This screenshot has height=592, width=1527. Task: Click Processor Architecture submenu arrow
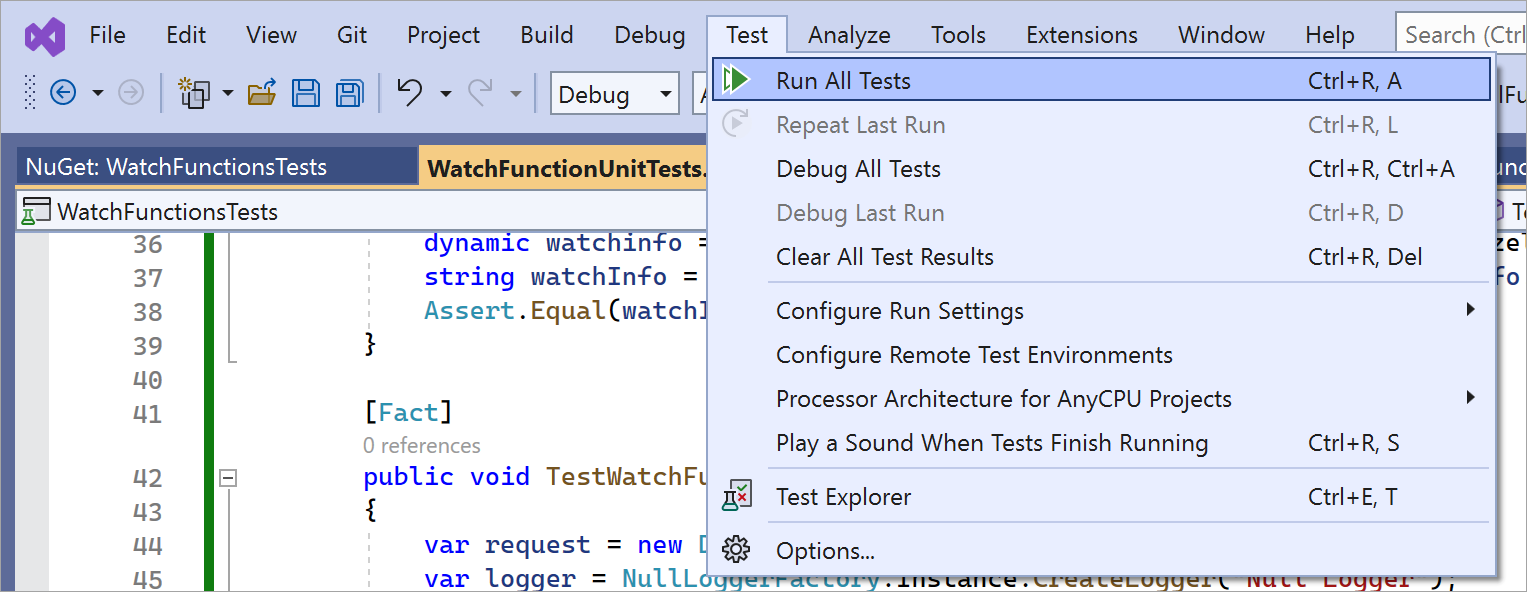1471,398
